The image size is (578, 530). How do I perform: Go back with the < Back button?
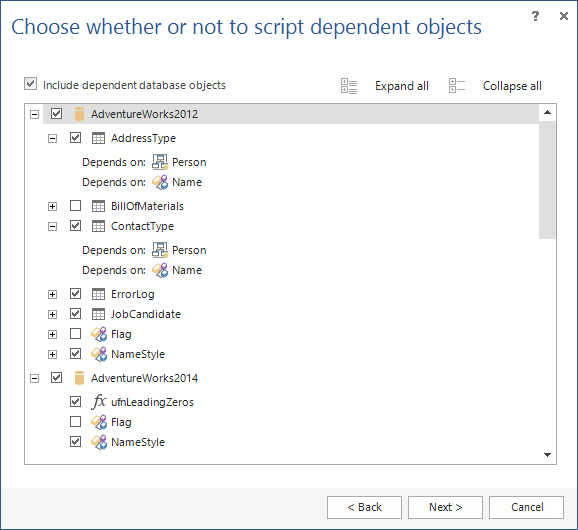pyautogui.click(x=364, y=507)
